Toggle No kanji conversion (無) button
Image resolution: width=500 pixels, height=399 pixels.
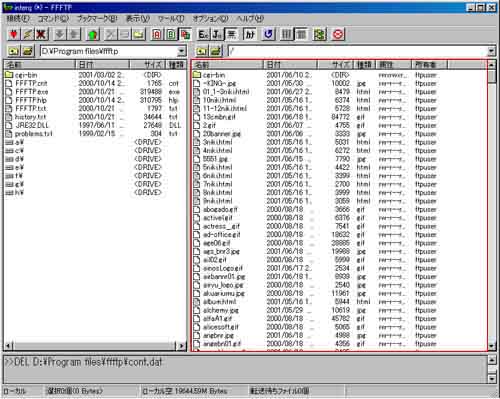231,34
